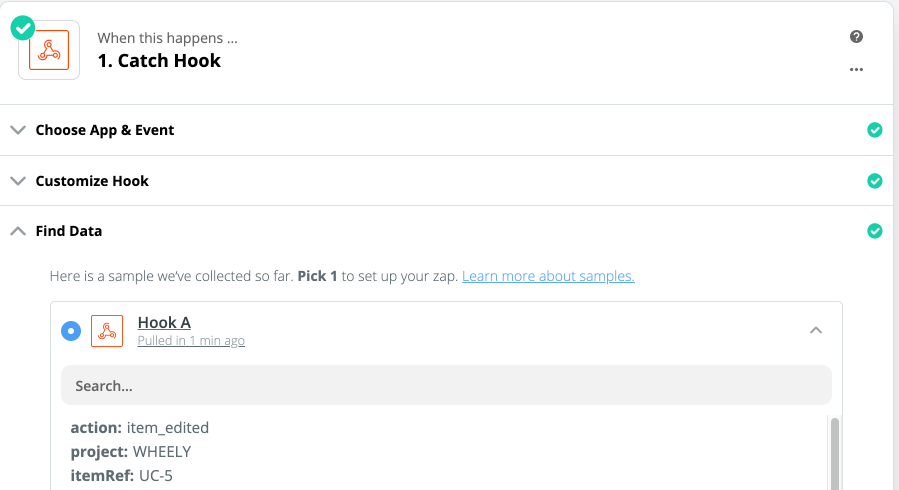The width and height of the screenshot is (899, 490).
Task: Focus the Search sample fields box
Action: [x=446, y=385]
